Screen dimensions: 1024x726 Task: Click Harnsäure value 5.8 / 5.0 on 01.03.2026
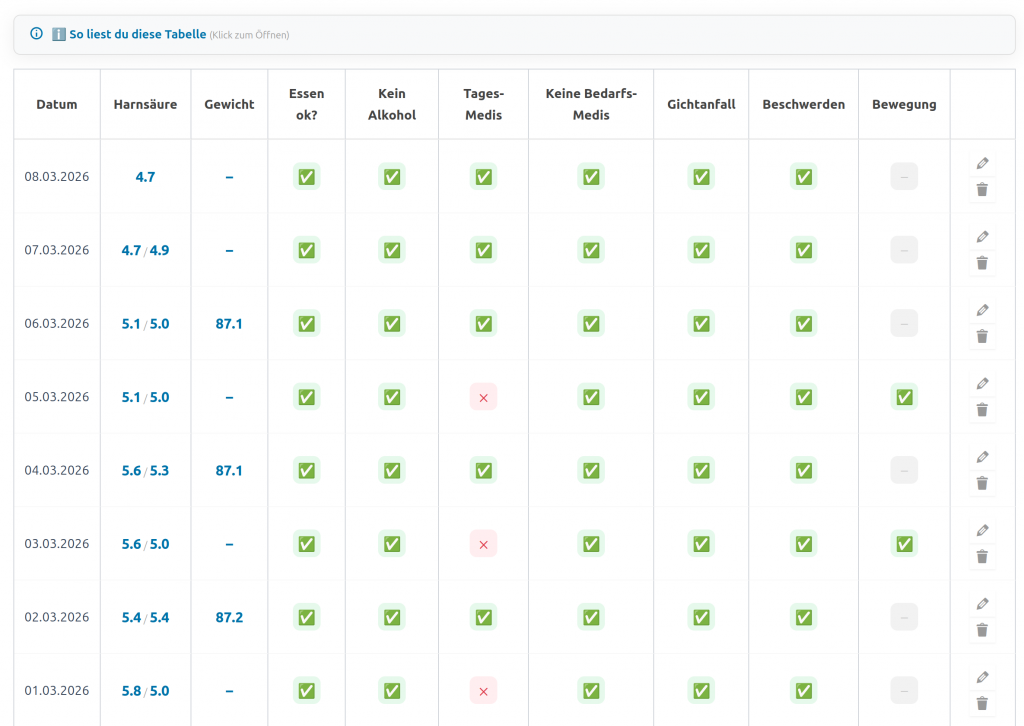tap(145, 691)
